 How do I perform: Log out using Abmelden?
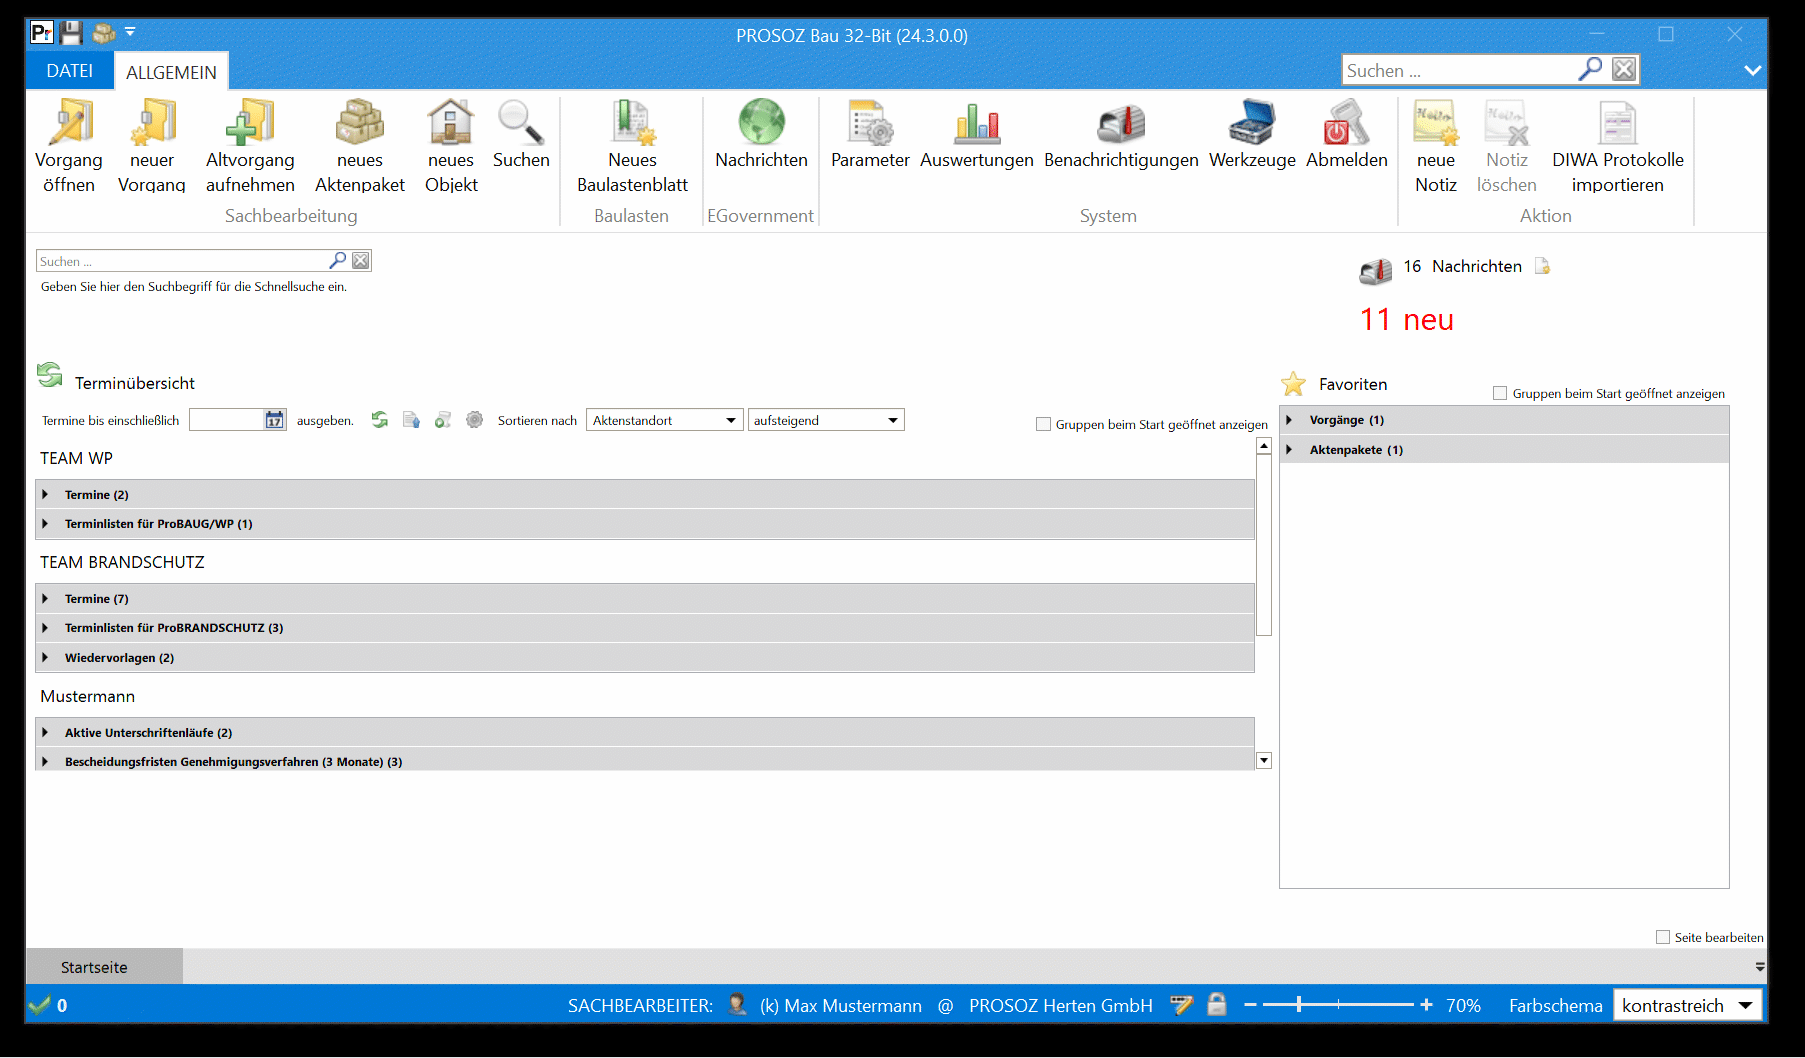pyautogui.click(x=1347, y=134)
